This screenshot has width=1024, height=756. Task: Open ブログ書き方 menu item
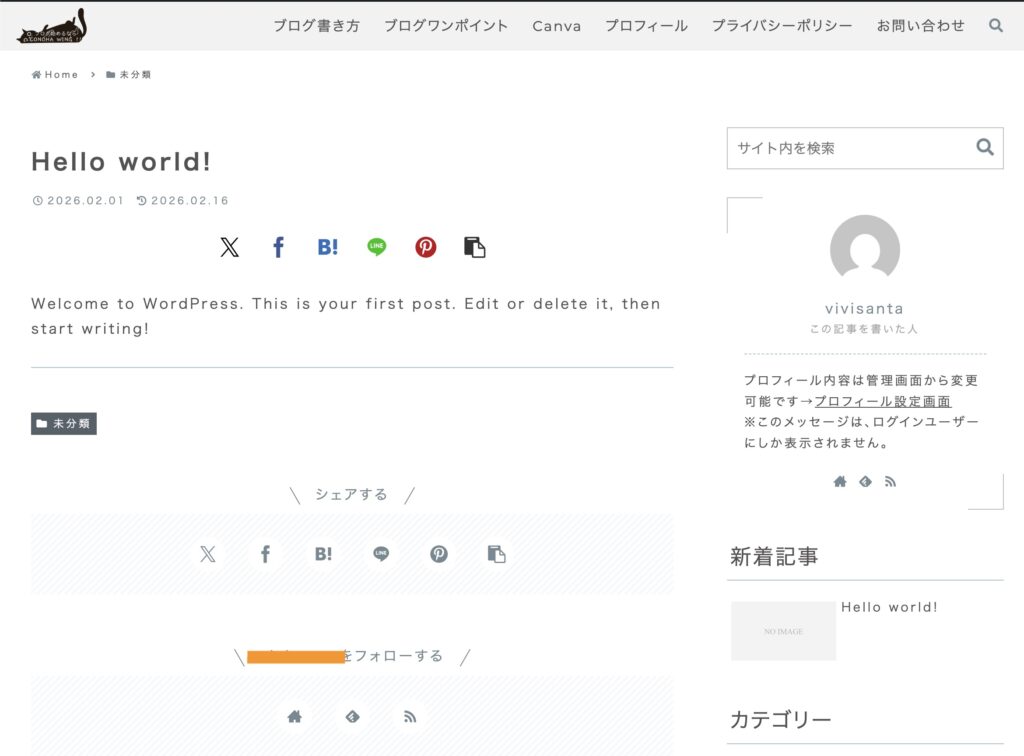point(316,26)
